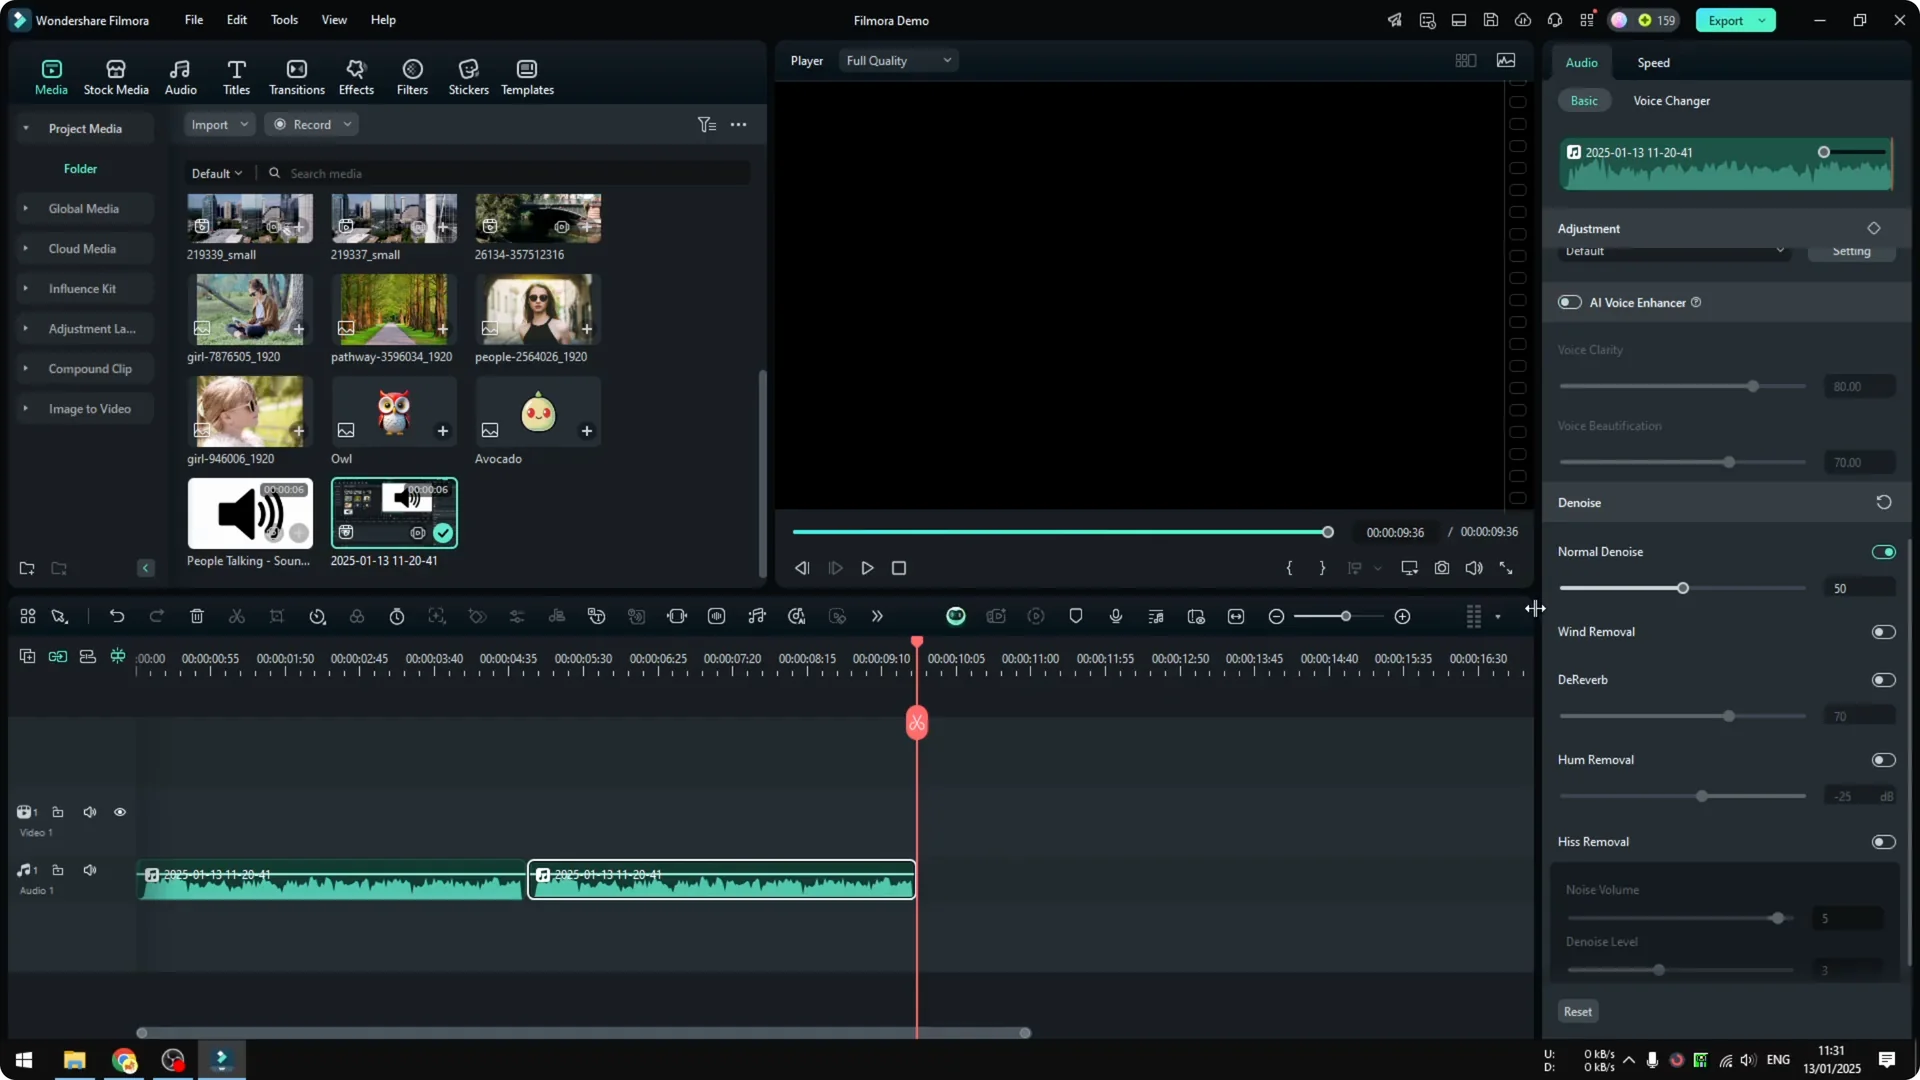Open the Edit menu

coord(237,20)
